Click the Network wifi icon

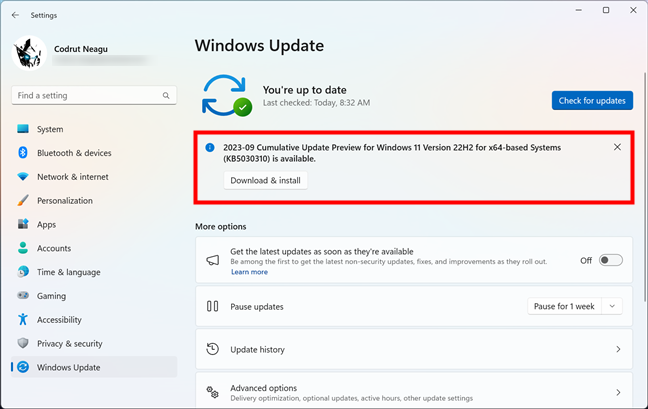[x=23, y=176]
